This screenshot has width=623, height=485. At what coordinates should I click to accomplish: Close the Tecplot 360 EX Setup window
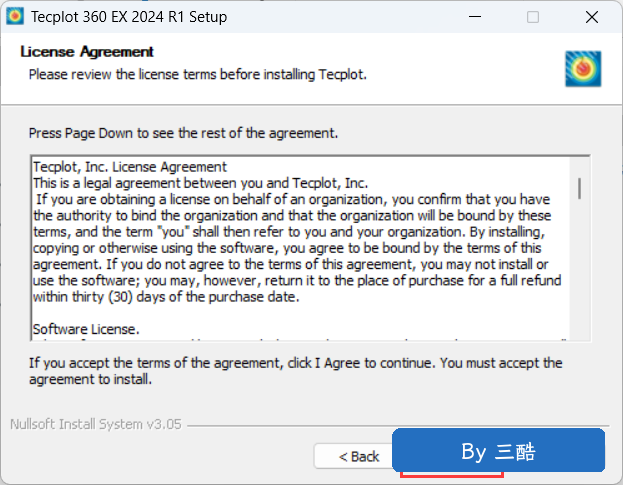pyautogui.click(x=592, y=17)
